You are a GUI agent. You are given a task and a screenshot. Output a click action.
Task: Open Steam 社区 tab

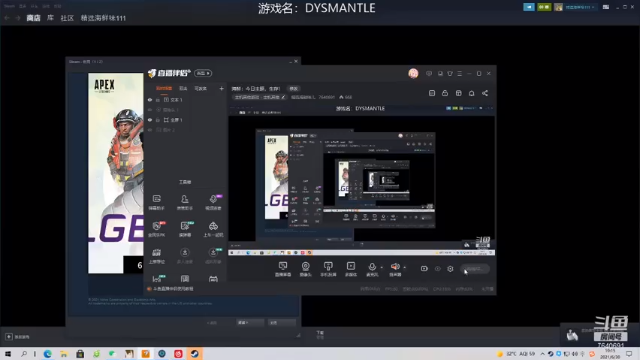point(67,18)
